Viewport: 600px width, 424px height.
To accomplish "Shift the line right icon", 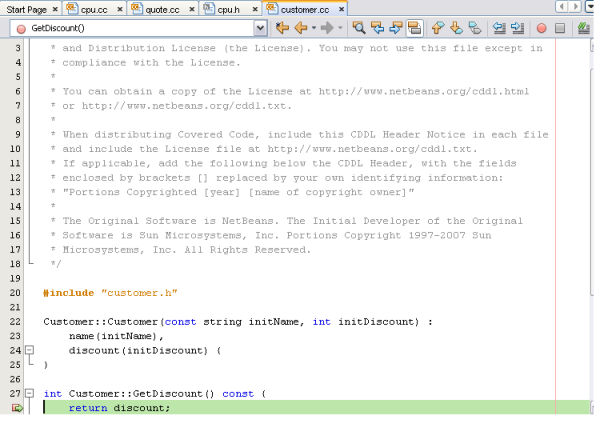I will click(517, 28).
